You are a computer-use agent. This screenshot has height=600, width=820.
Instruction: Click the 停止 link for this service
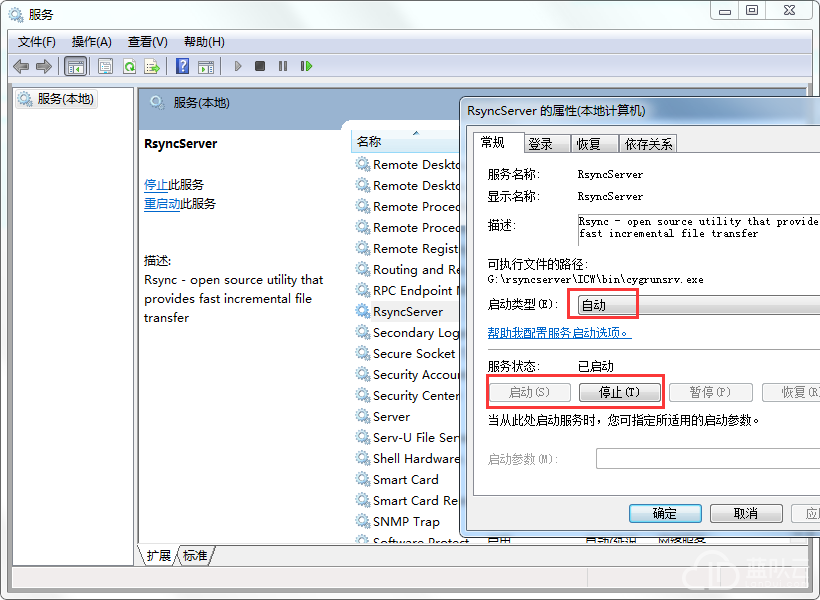coord(155,185)
